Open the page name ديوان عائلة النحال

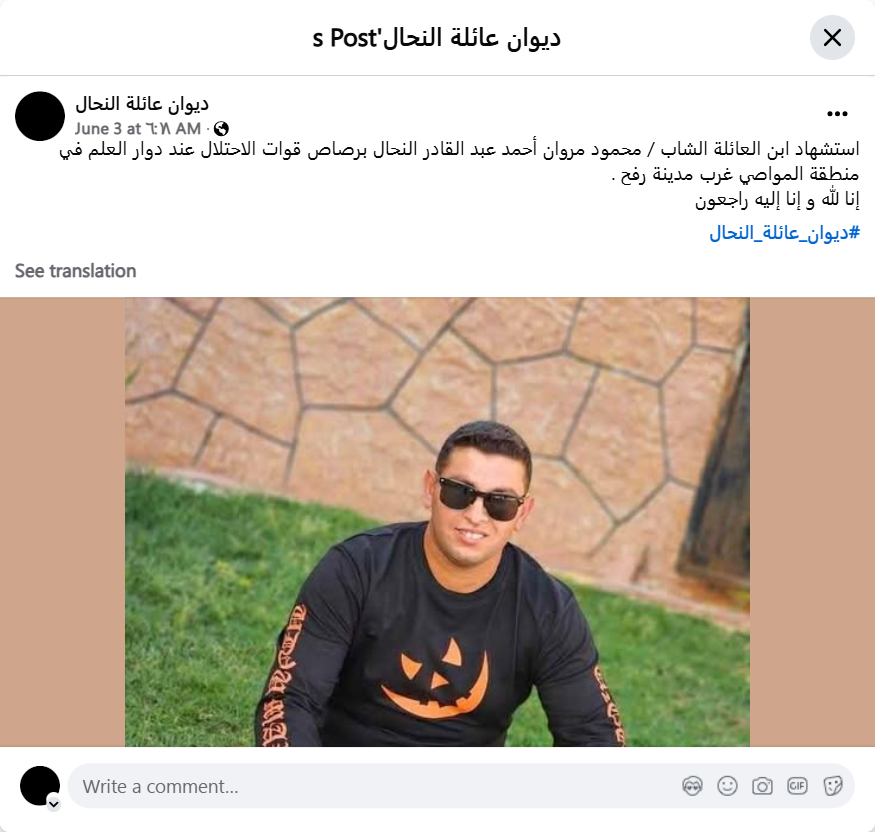142,103
